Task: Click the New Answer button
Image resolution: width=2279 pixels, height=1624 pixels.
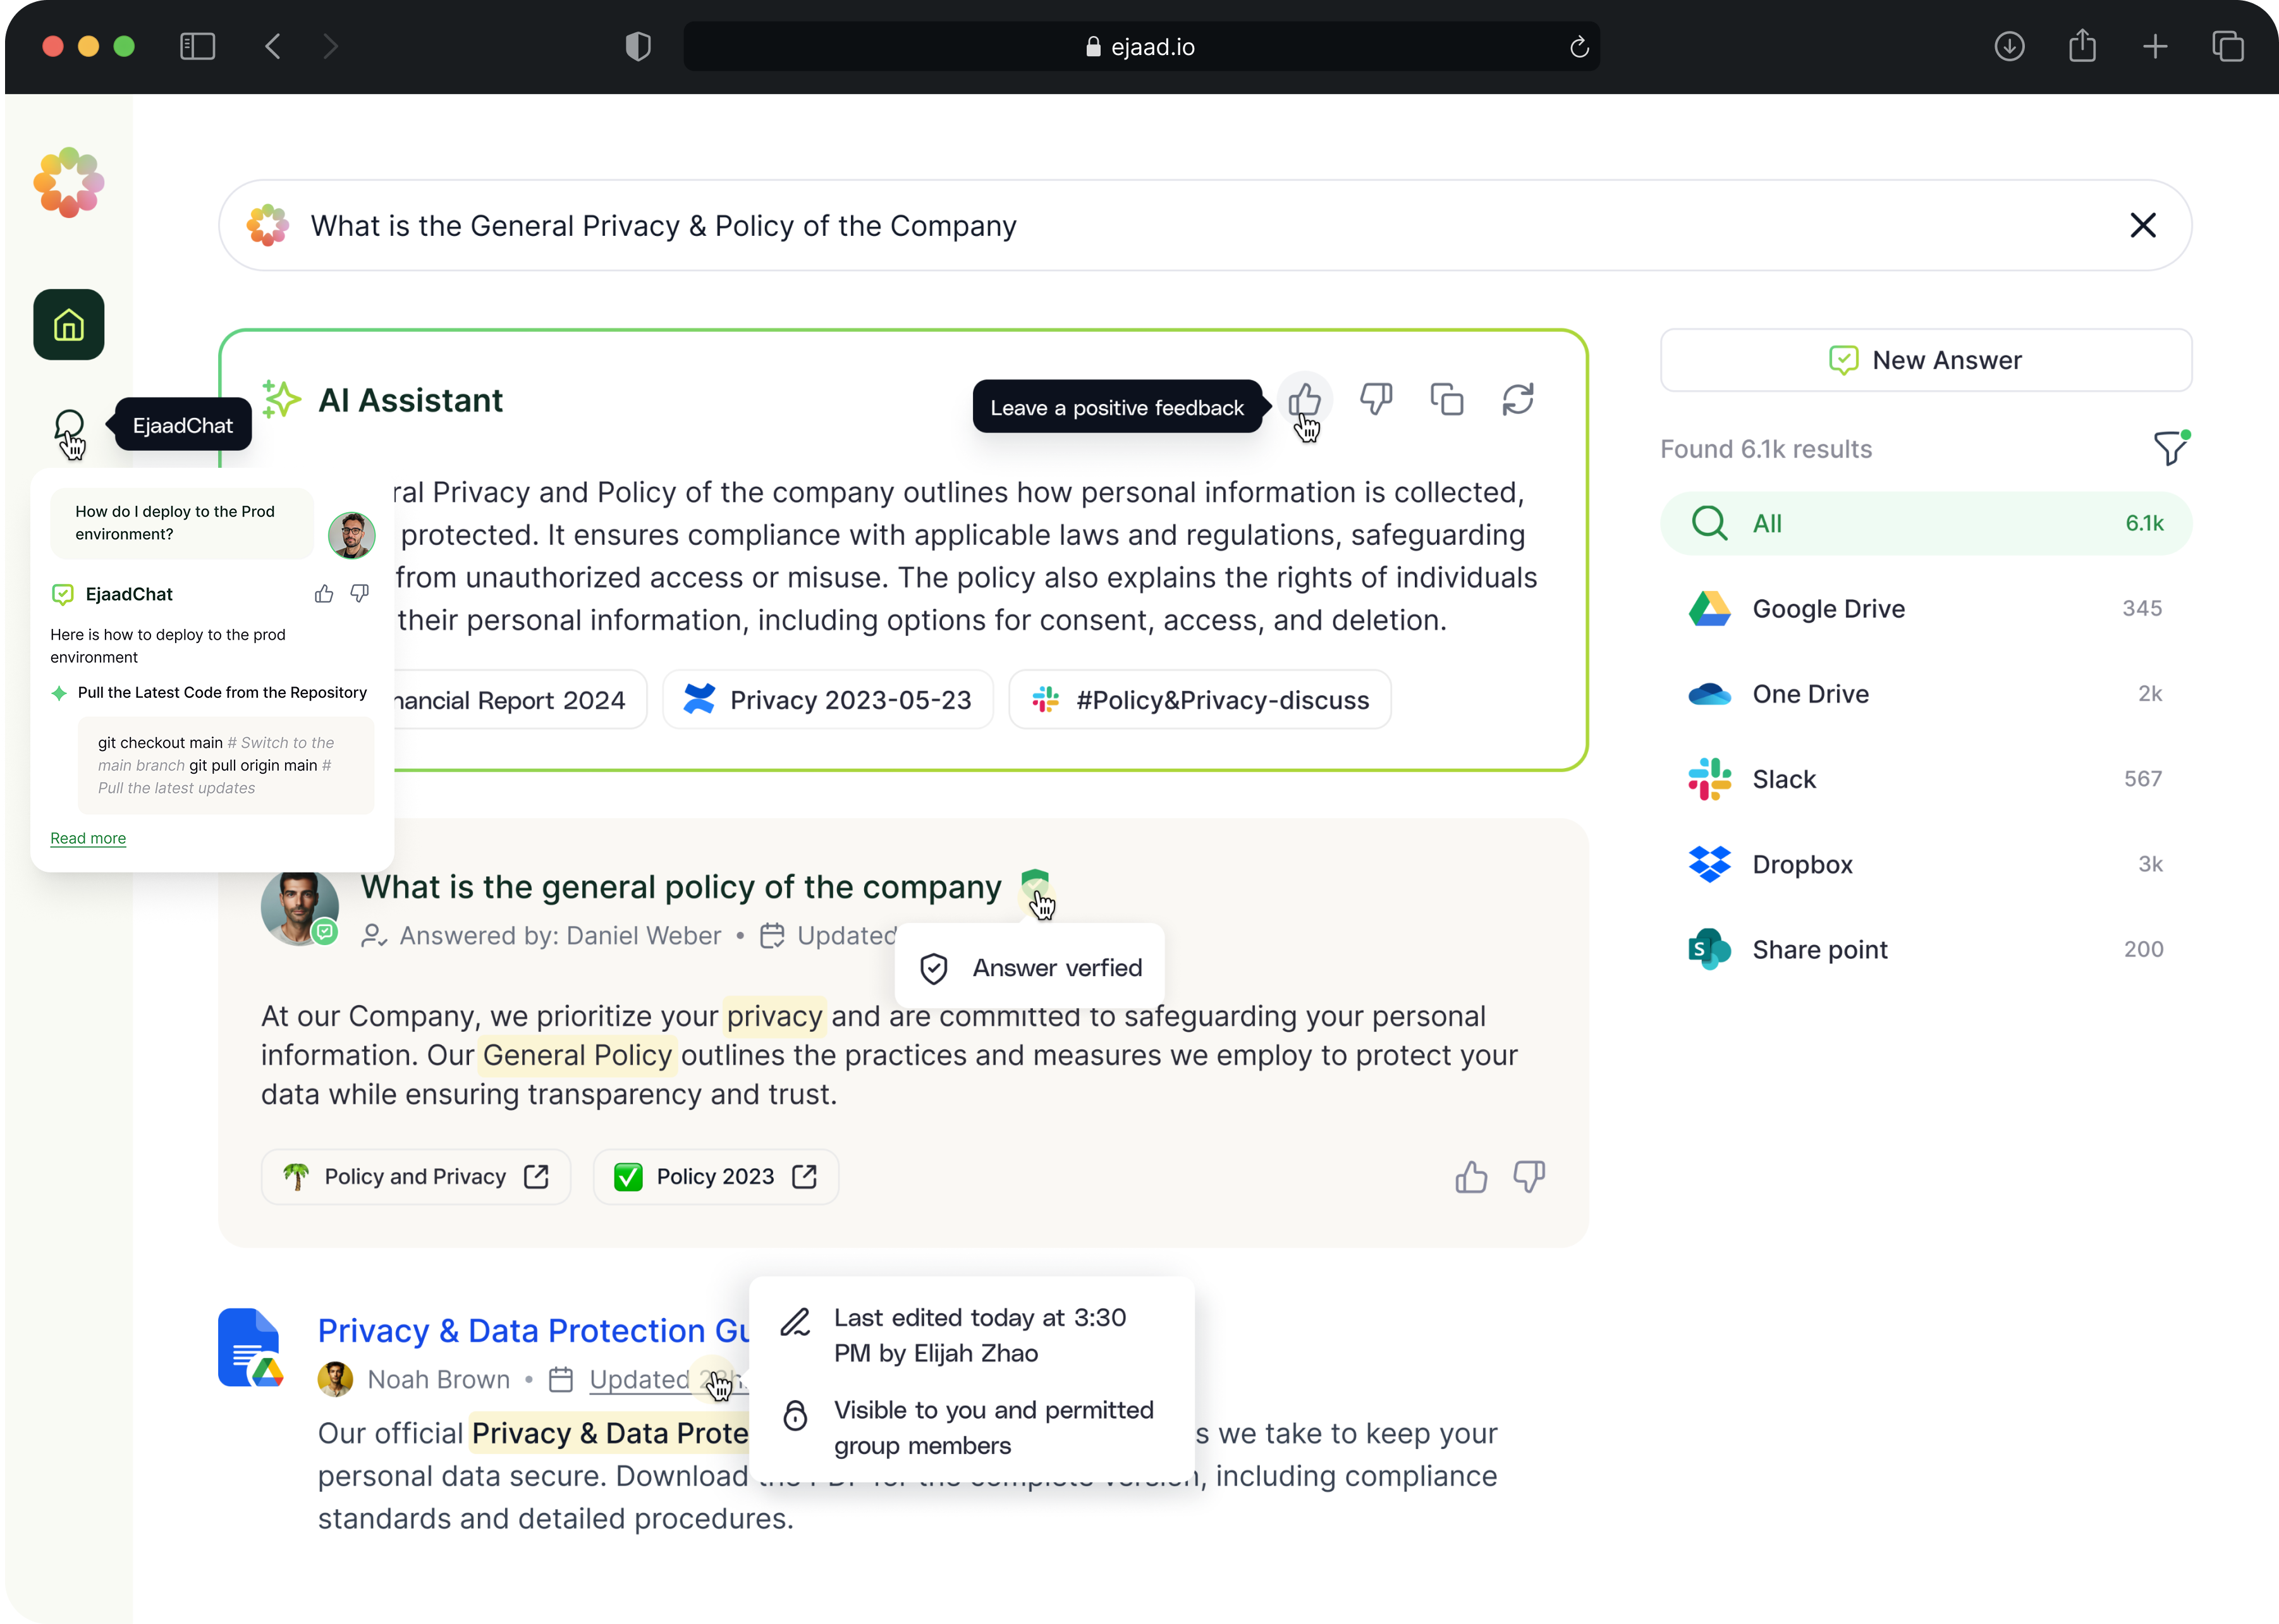Action: [x=1925, y=360]
